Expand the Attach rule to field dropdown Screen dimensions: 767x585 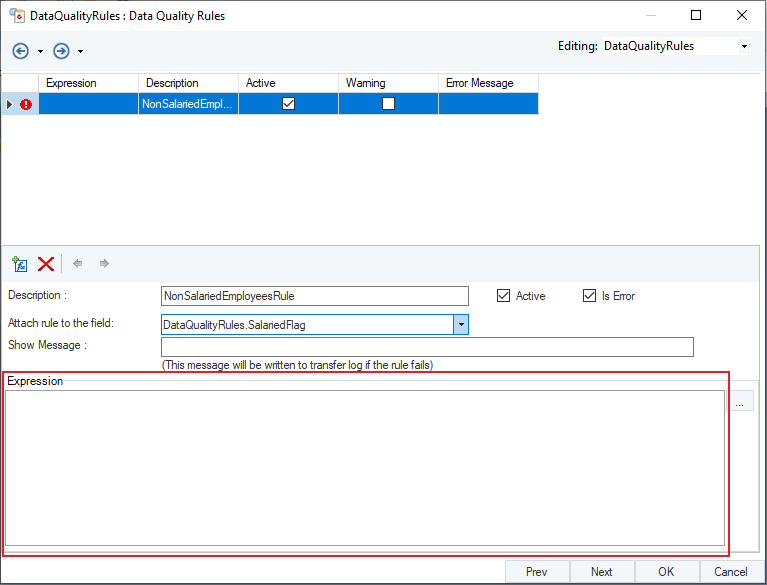point(460,325)
